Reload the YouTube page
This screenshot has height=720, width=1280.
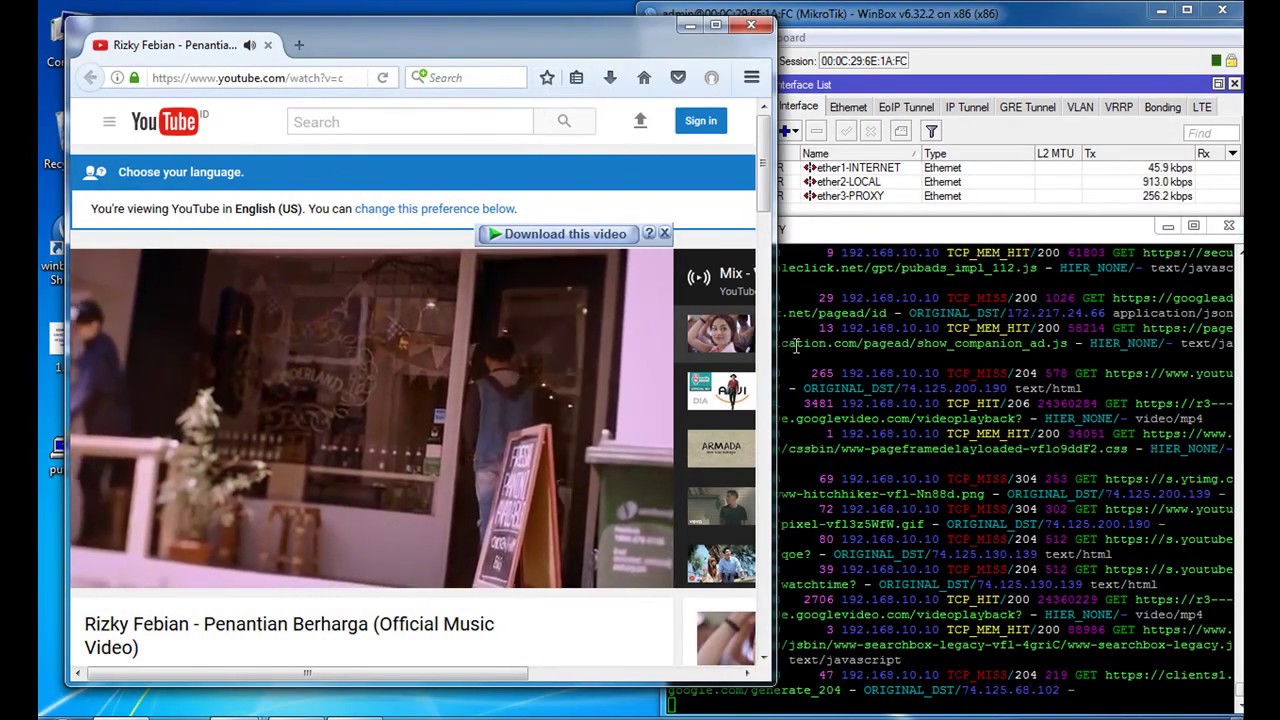tap(382, 77)
